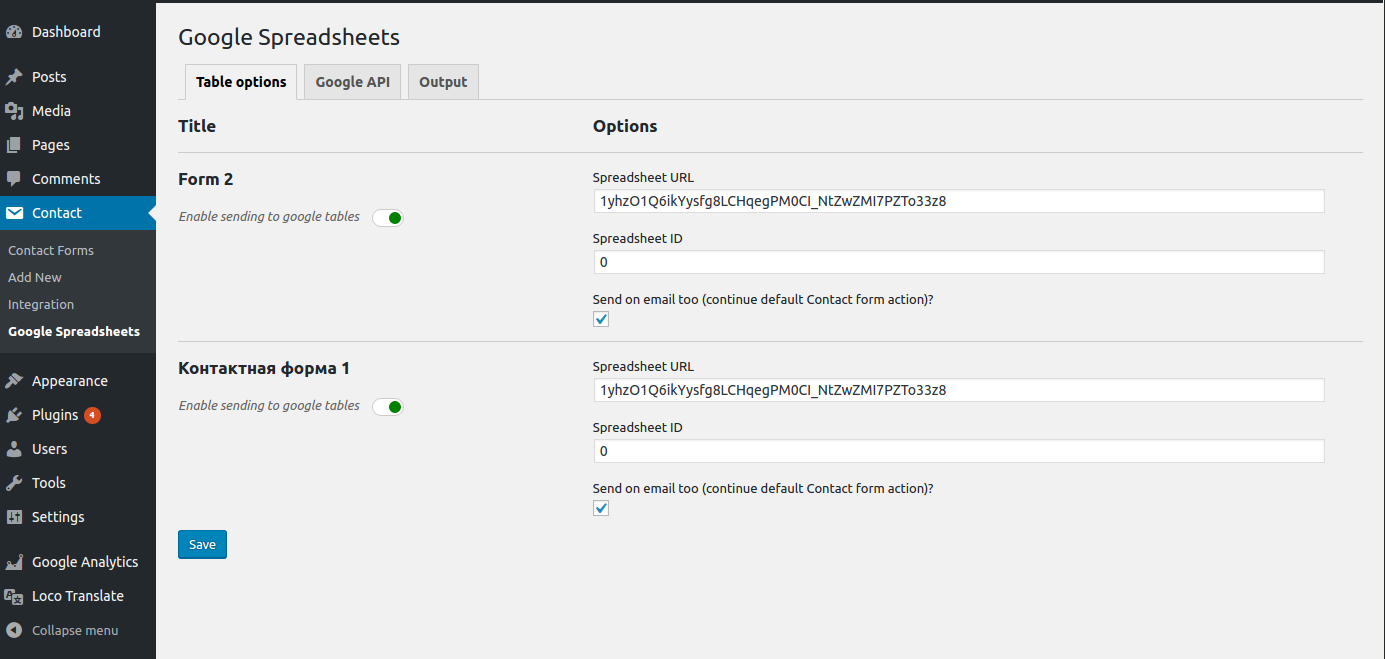This screenshot has width=1385, height=659.
Task: Uncheck Send on email too for Form 2
Action: point(601,319)
